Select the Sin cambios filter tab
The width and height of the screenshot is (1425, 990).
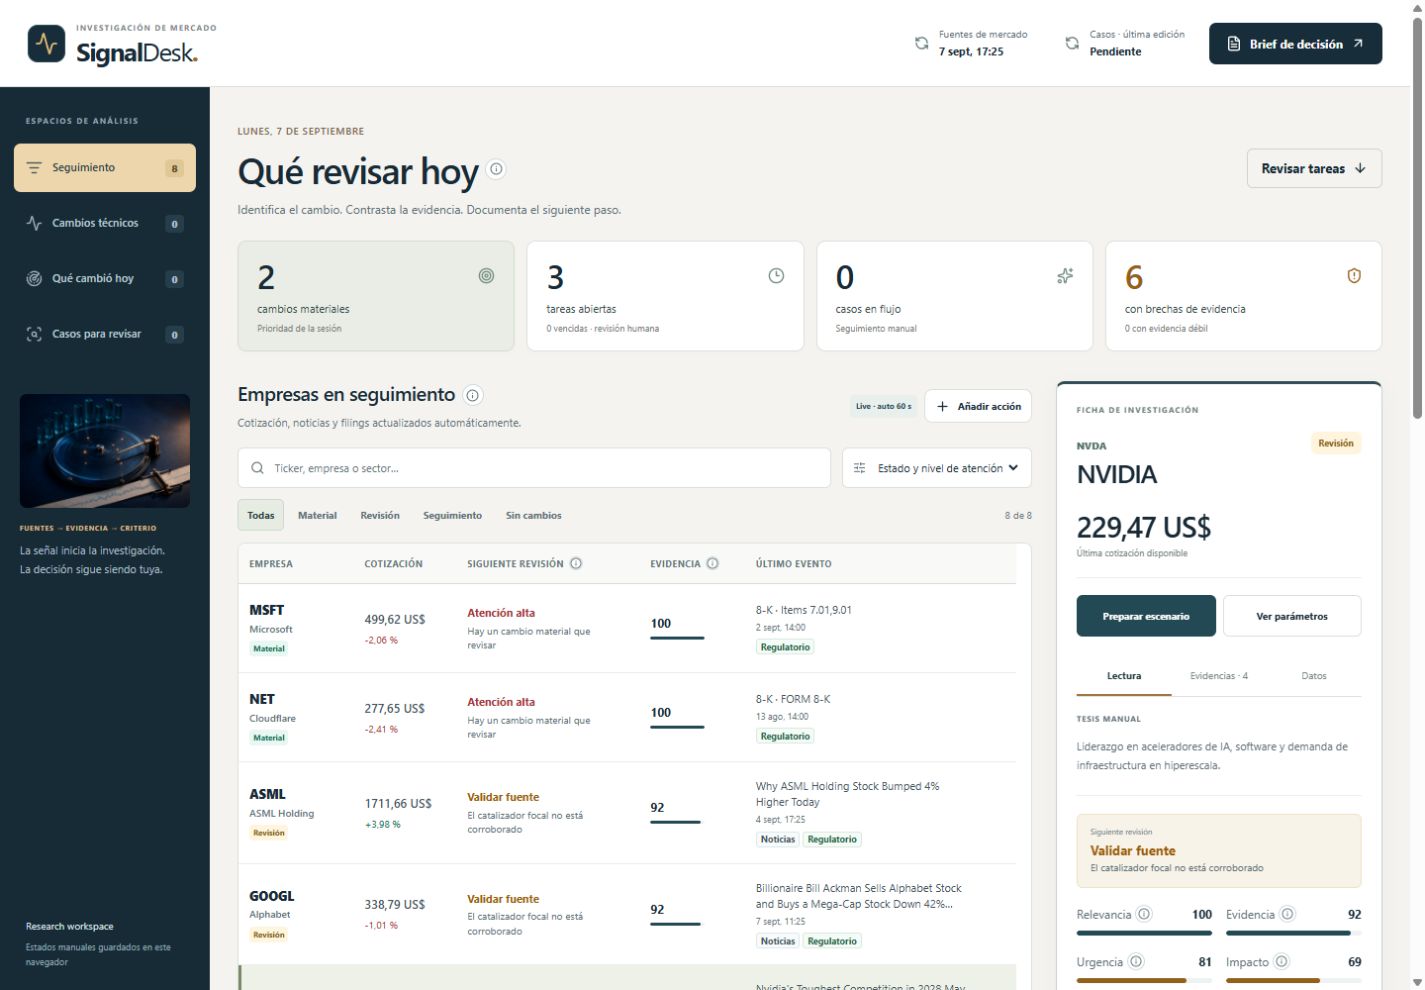534,515
